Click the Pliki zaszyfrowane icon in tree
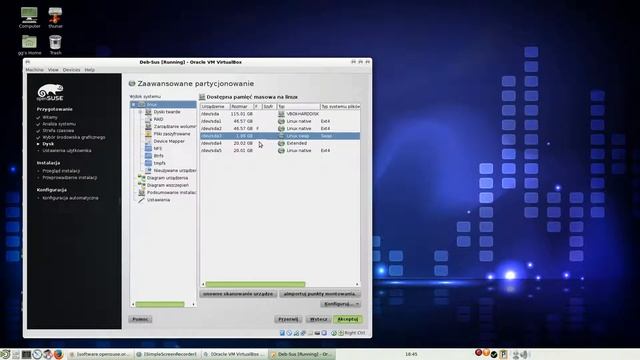Viewport: 640px width, 360px height. click(x=148, y=134)
